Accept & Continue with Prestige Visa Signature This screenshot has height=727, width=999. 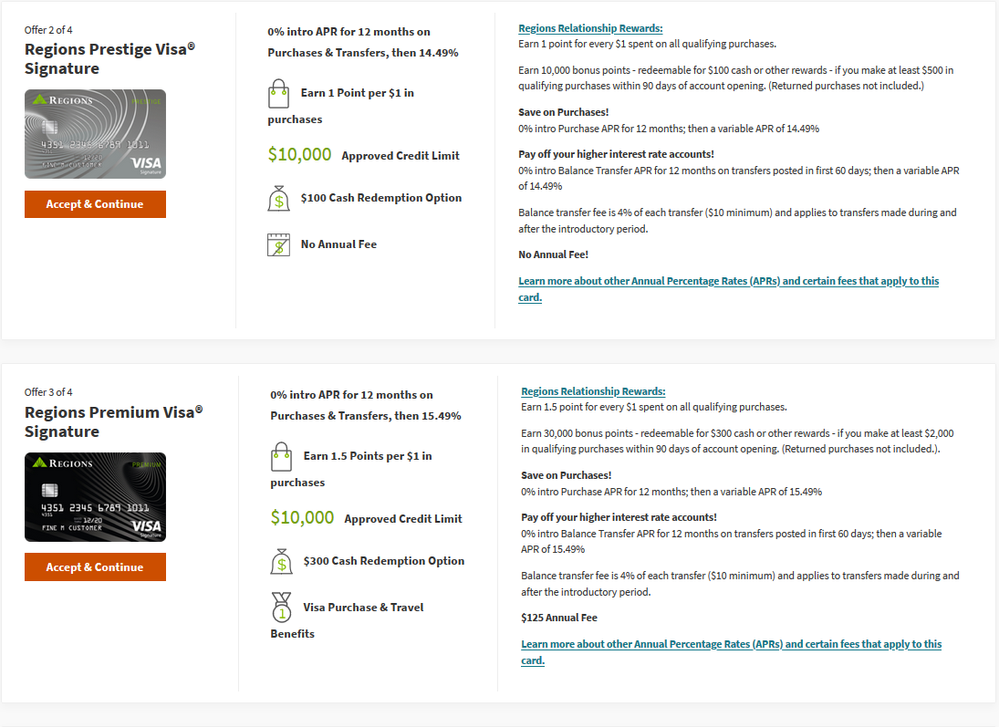95,205
